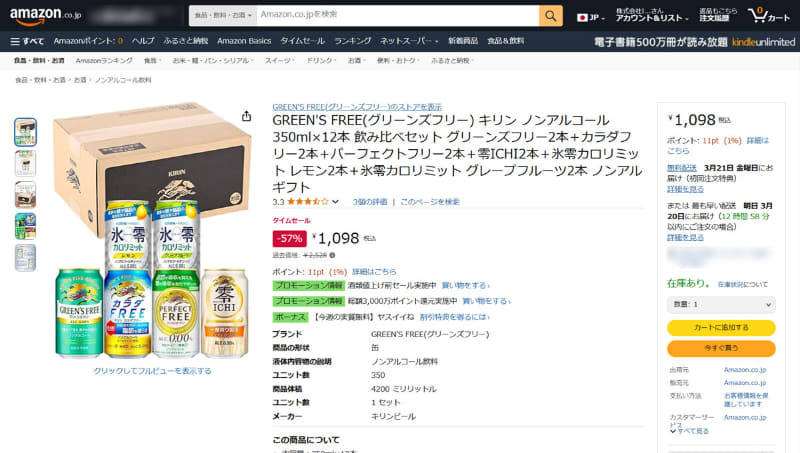Go to Amazon.co.jp home logo
Screen dimensions: 800x453
45,15
